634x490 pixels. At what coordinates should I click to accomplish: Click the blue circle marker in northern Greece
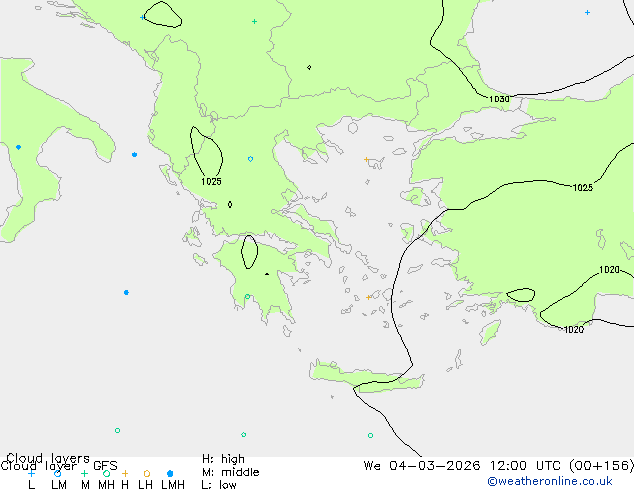250,159
